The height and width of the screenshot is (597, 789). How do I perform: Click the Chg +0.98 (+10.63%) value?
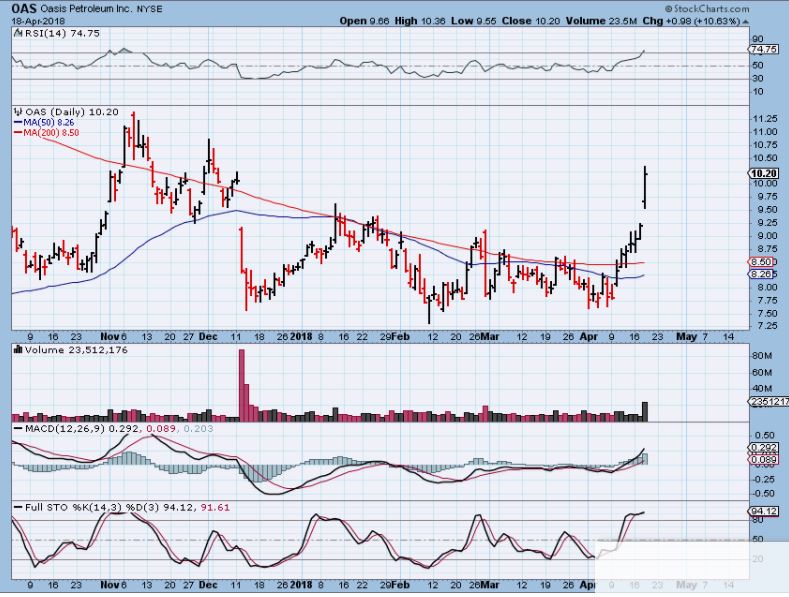coord(691,21)
